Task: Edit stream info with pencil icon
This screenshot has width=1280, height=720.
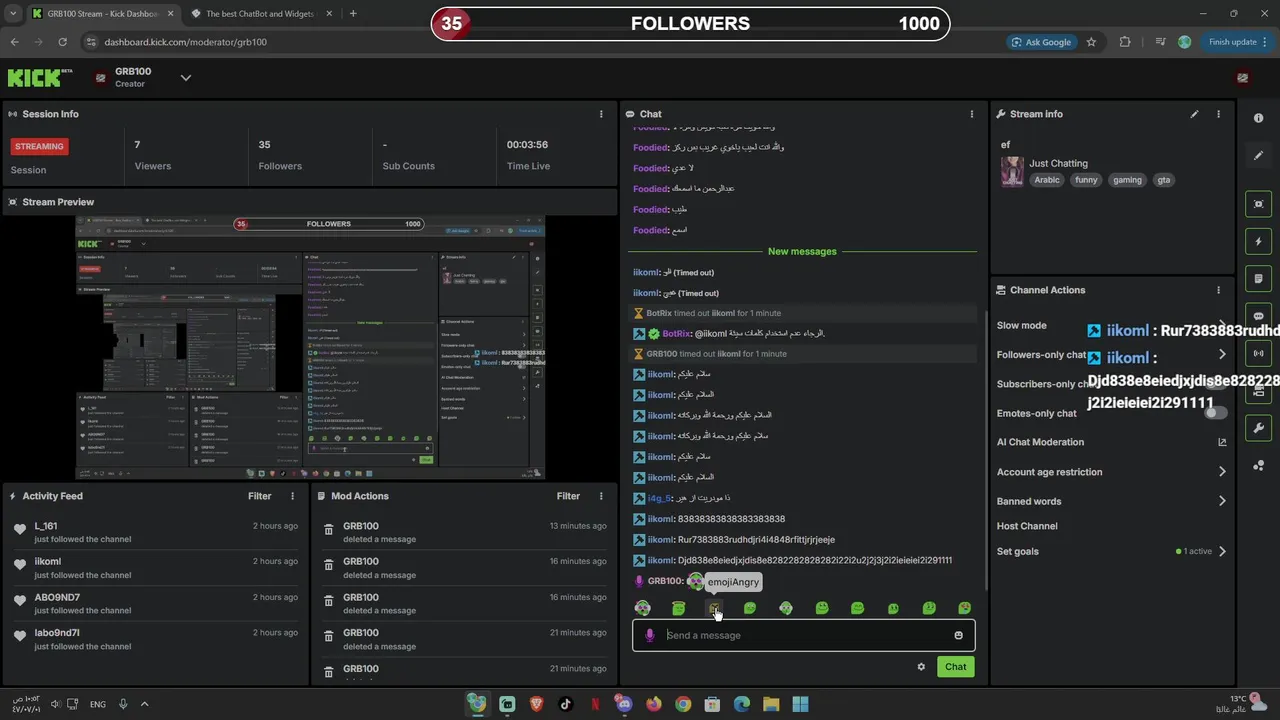Action: [x=1194, y=114]
